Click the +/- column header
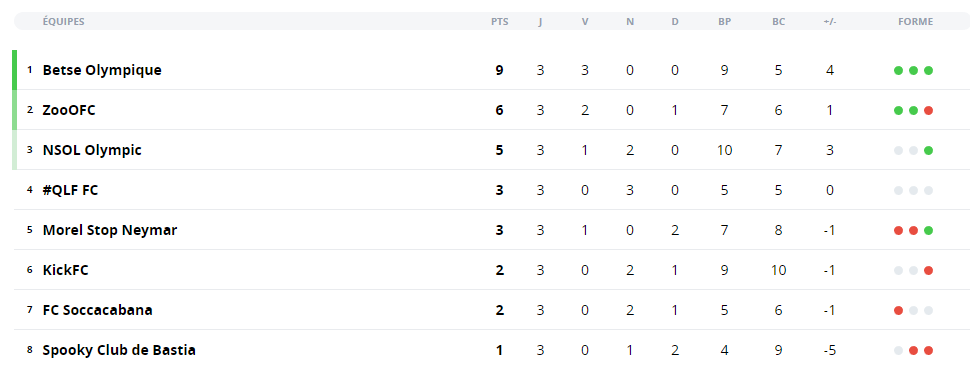 pyautogui.click(x=830, y=22)
